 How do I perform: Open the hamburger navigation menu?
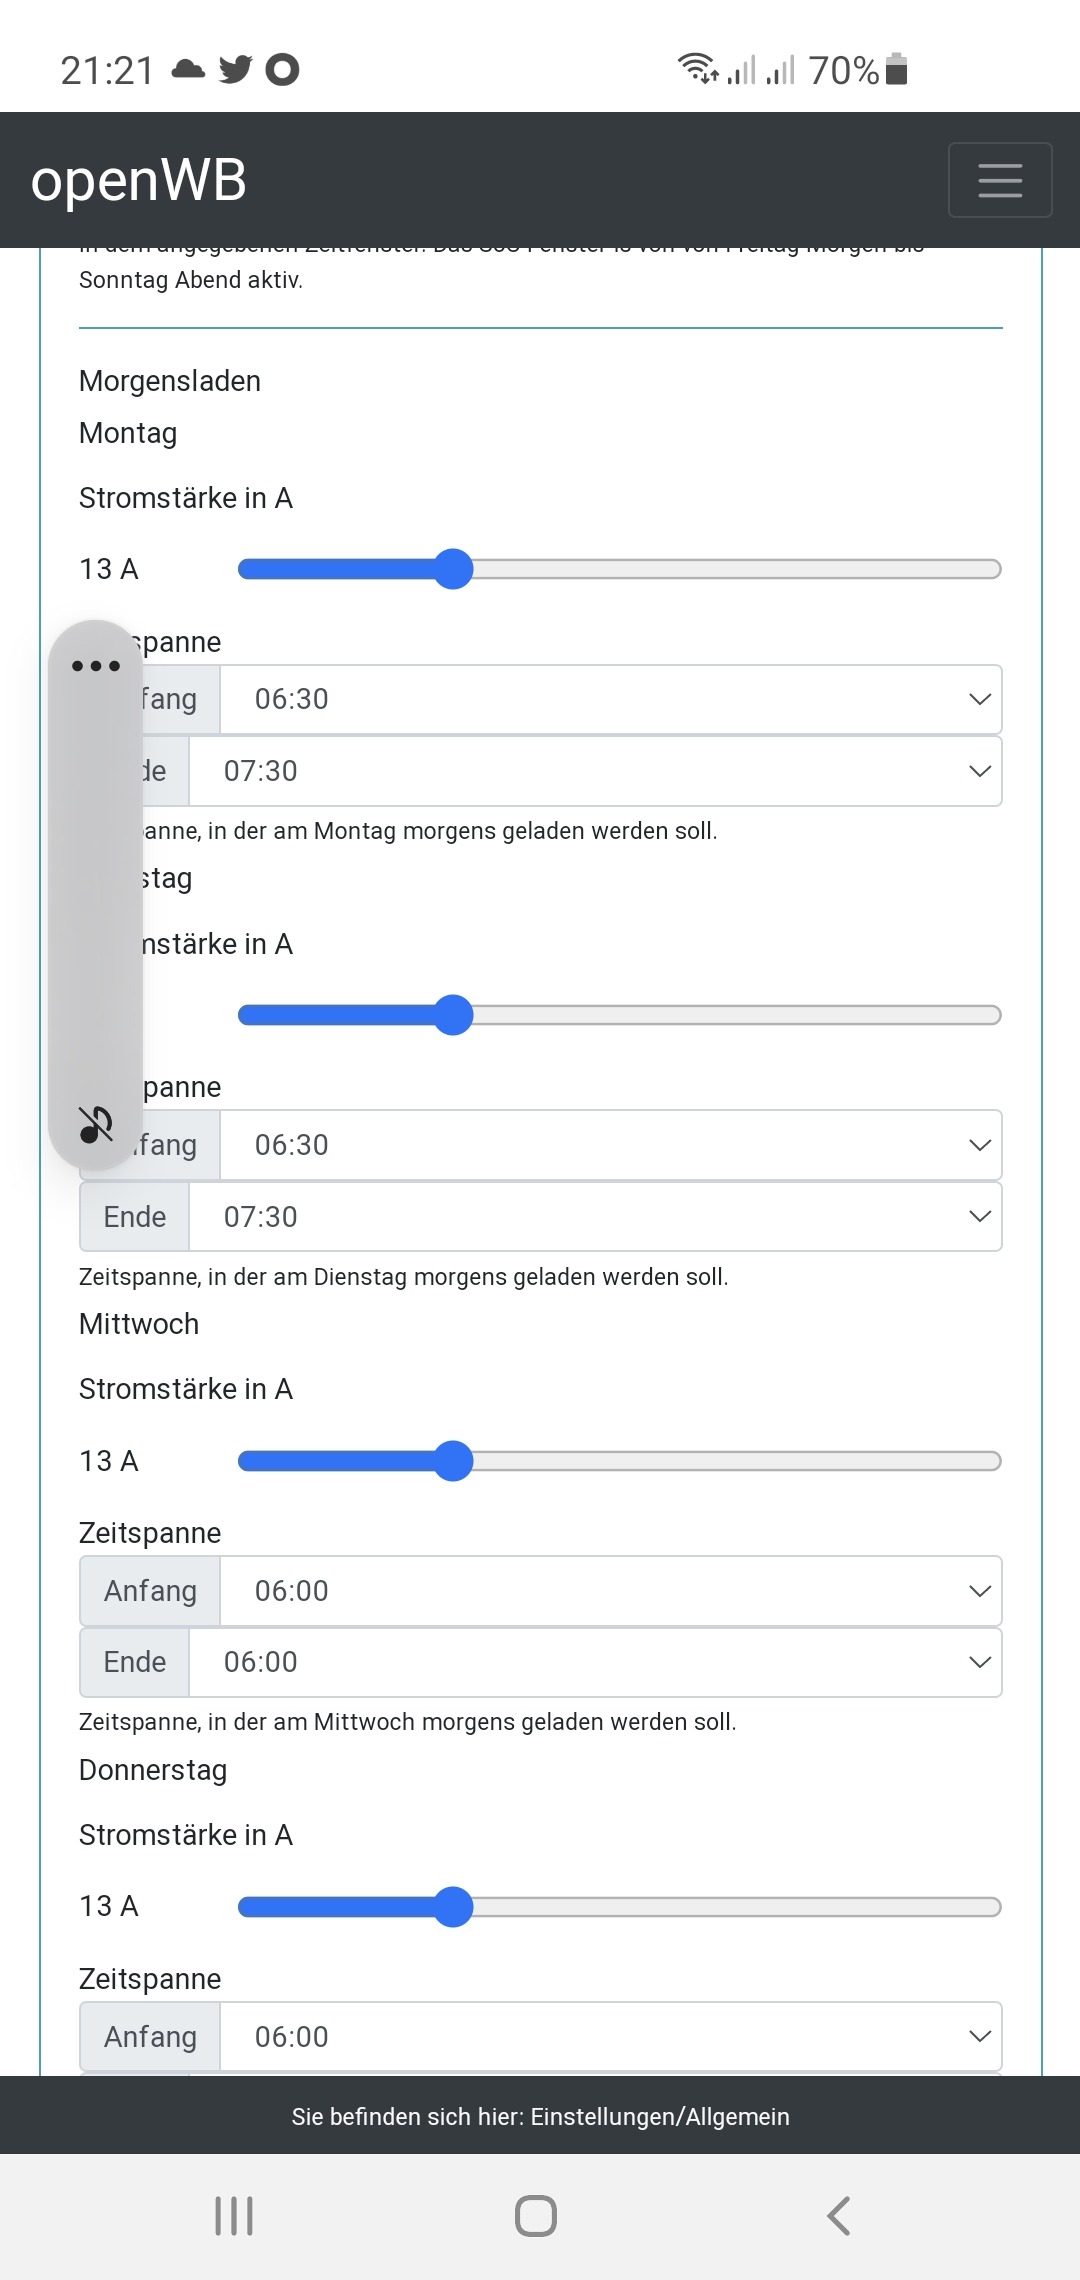999,180
